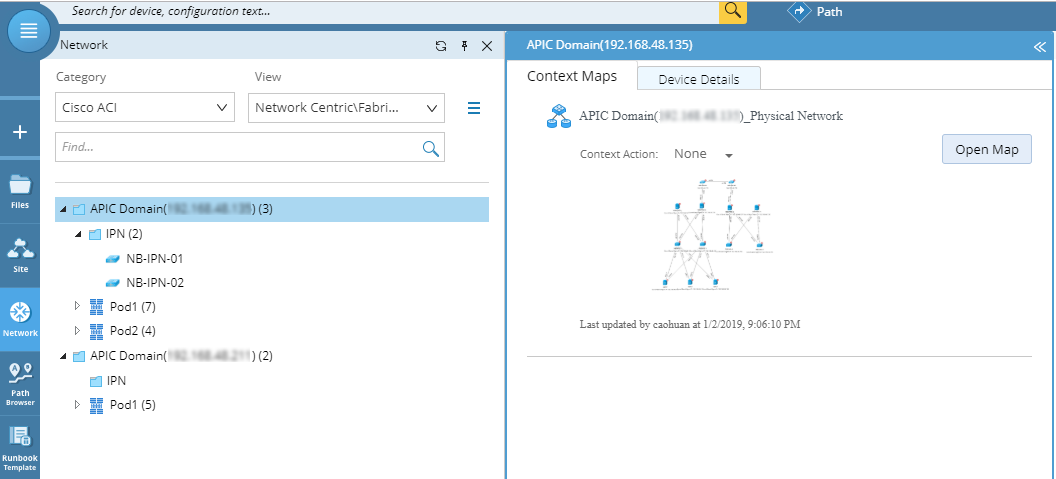Open the physical network map thumbnail

(x=713, y=235)
